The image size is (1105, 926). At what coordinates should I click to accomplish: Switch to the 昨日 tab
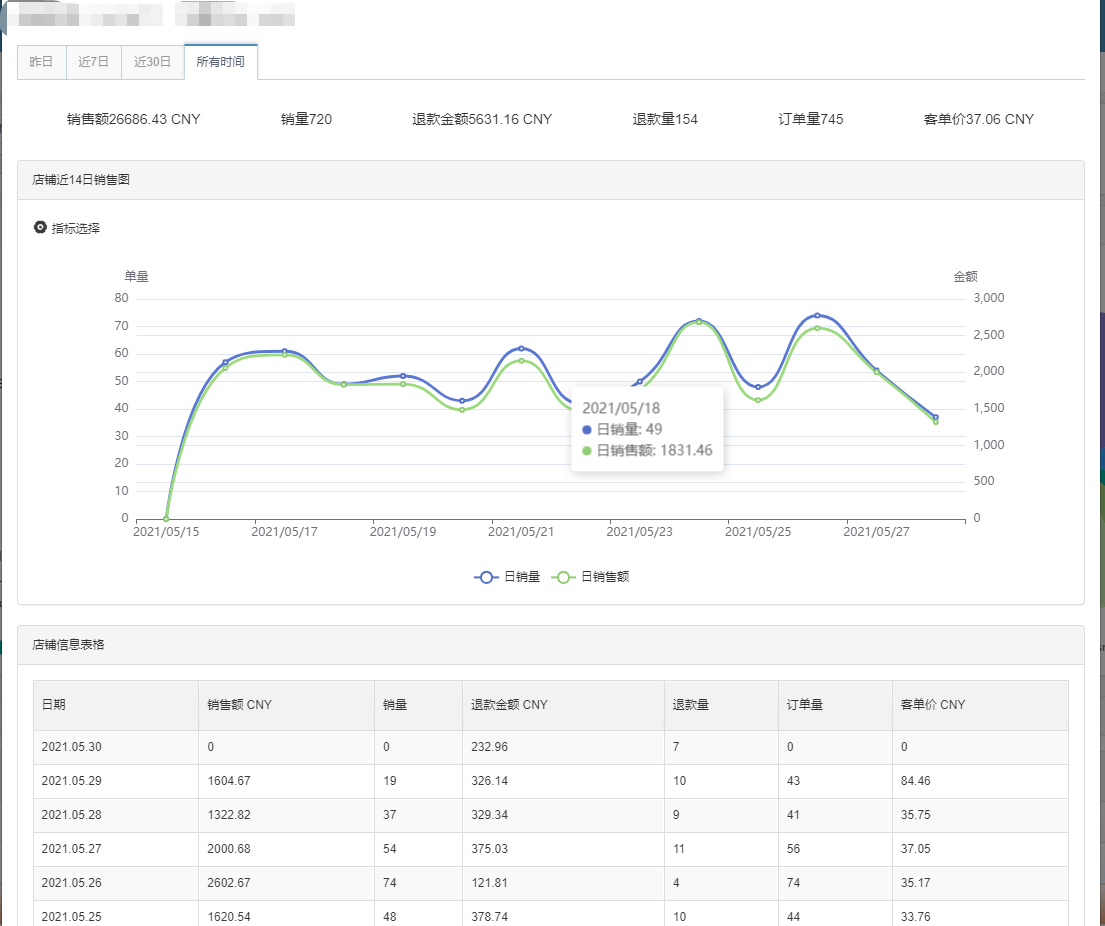(41, 62)
